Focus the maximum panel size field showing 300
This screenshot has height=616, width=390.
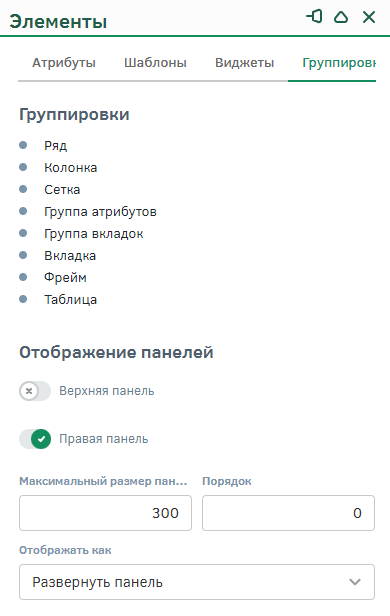pyautogui.click(x=105, y=513)
